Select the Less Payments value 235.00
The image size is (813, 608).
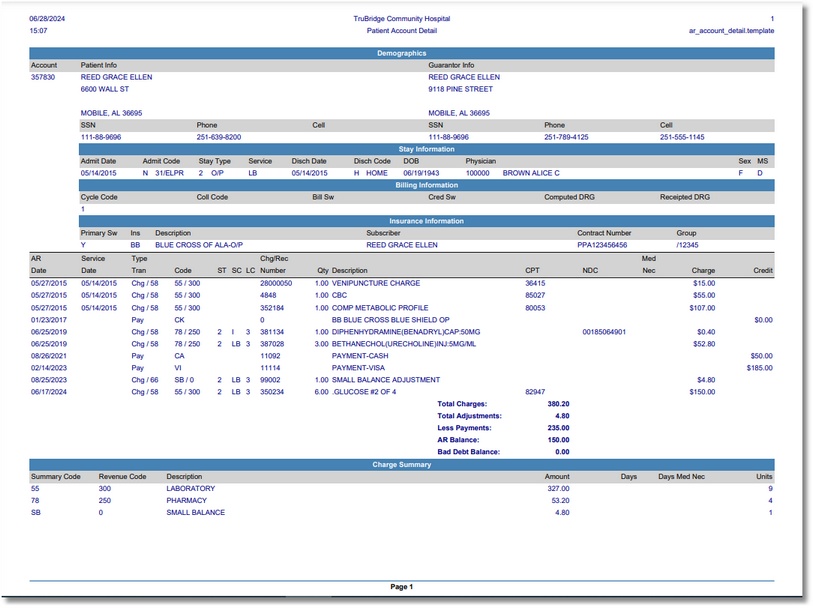(x=558, y=428)
